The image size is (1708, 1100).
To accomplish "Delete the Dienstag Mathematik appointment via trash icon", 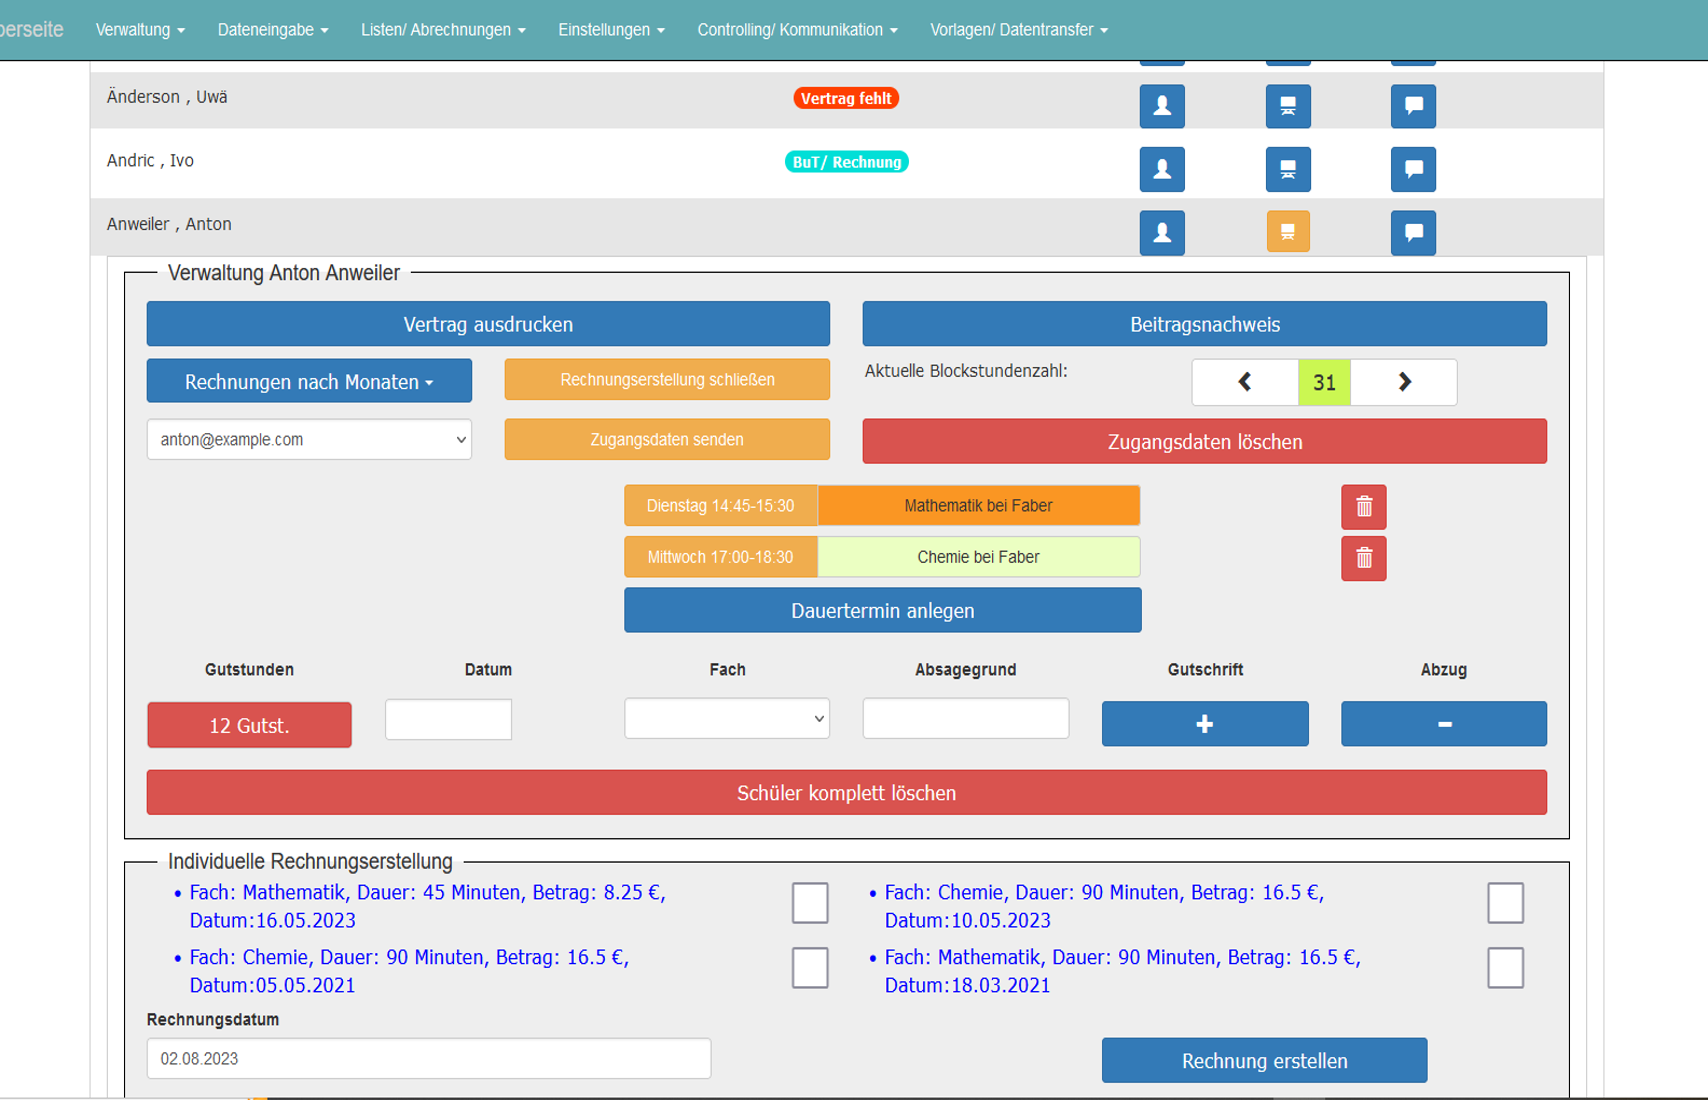I will pos(1363,507).
